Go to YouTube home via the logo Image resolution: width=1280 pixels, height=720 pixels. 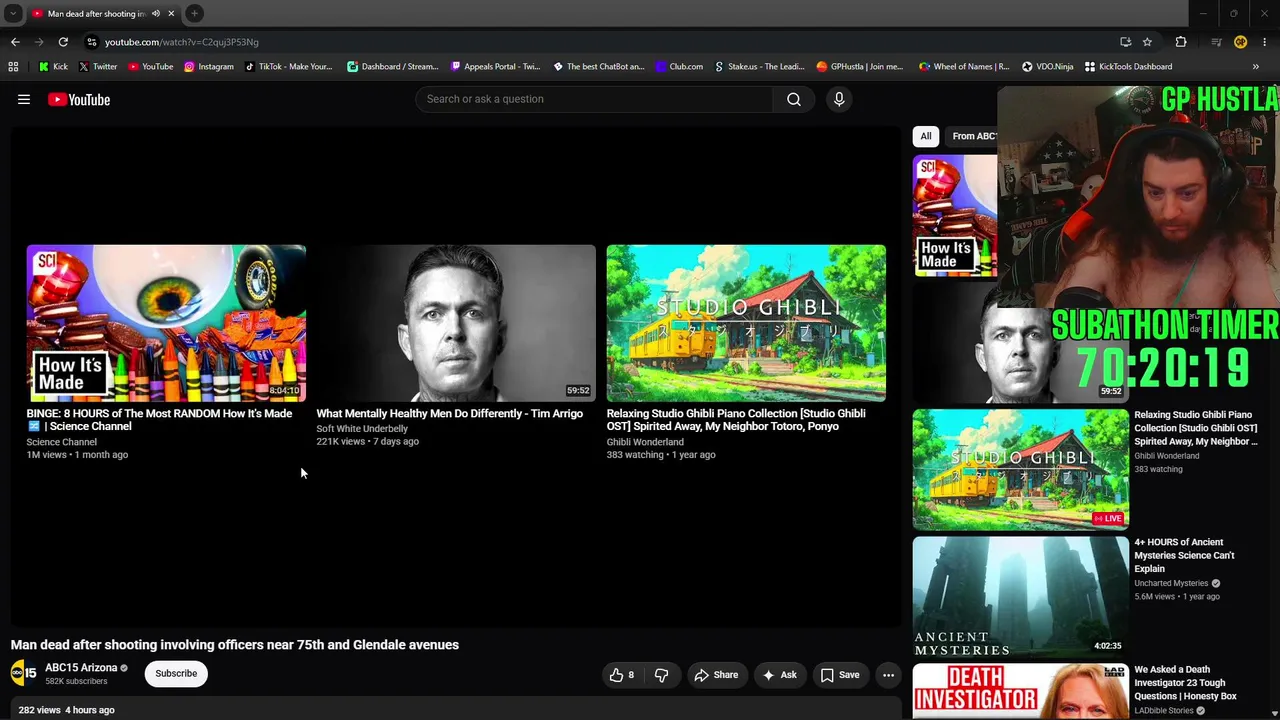tap(79, 99)
